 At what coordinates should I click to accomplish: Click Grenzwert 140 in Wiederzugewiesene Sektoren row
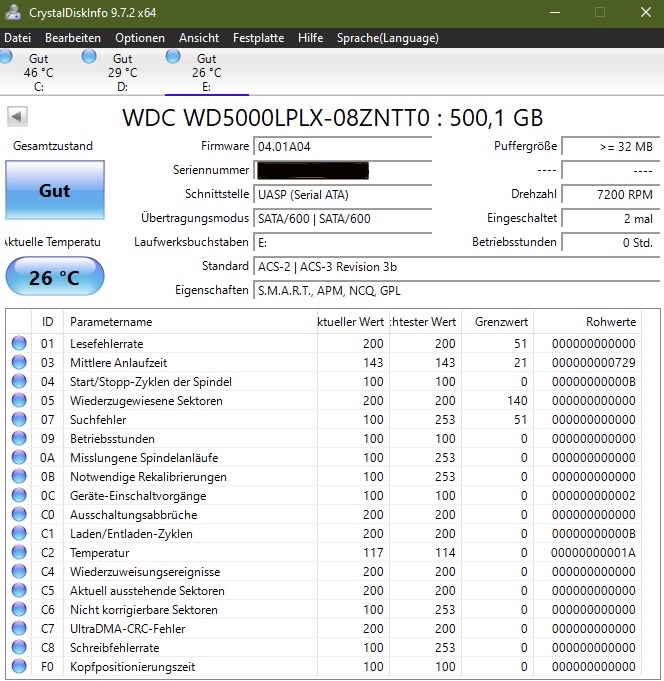point(517,400)
